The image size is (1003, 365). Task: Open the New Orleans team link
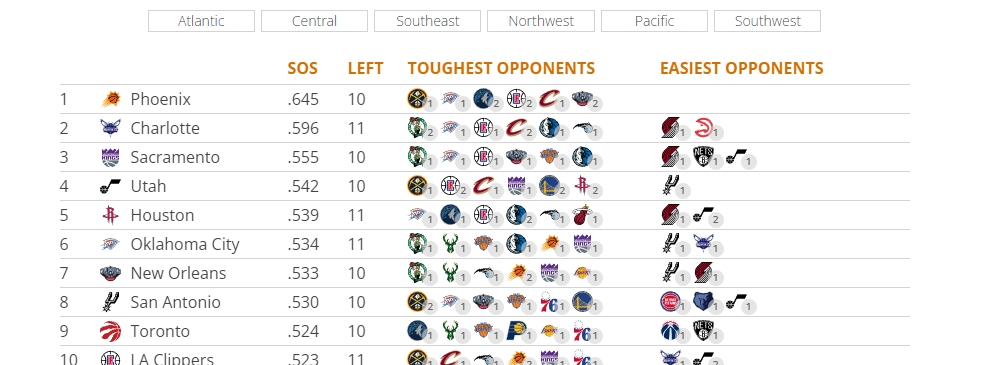coord(178,273)
